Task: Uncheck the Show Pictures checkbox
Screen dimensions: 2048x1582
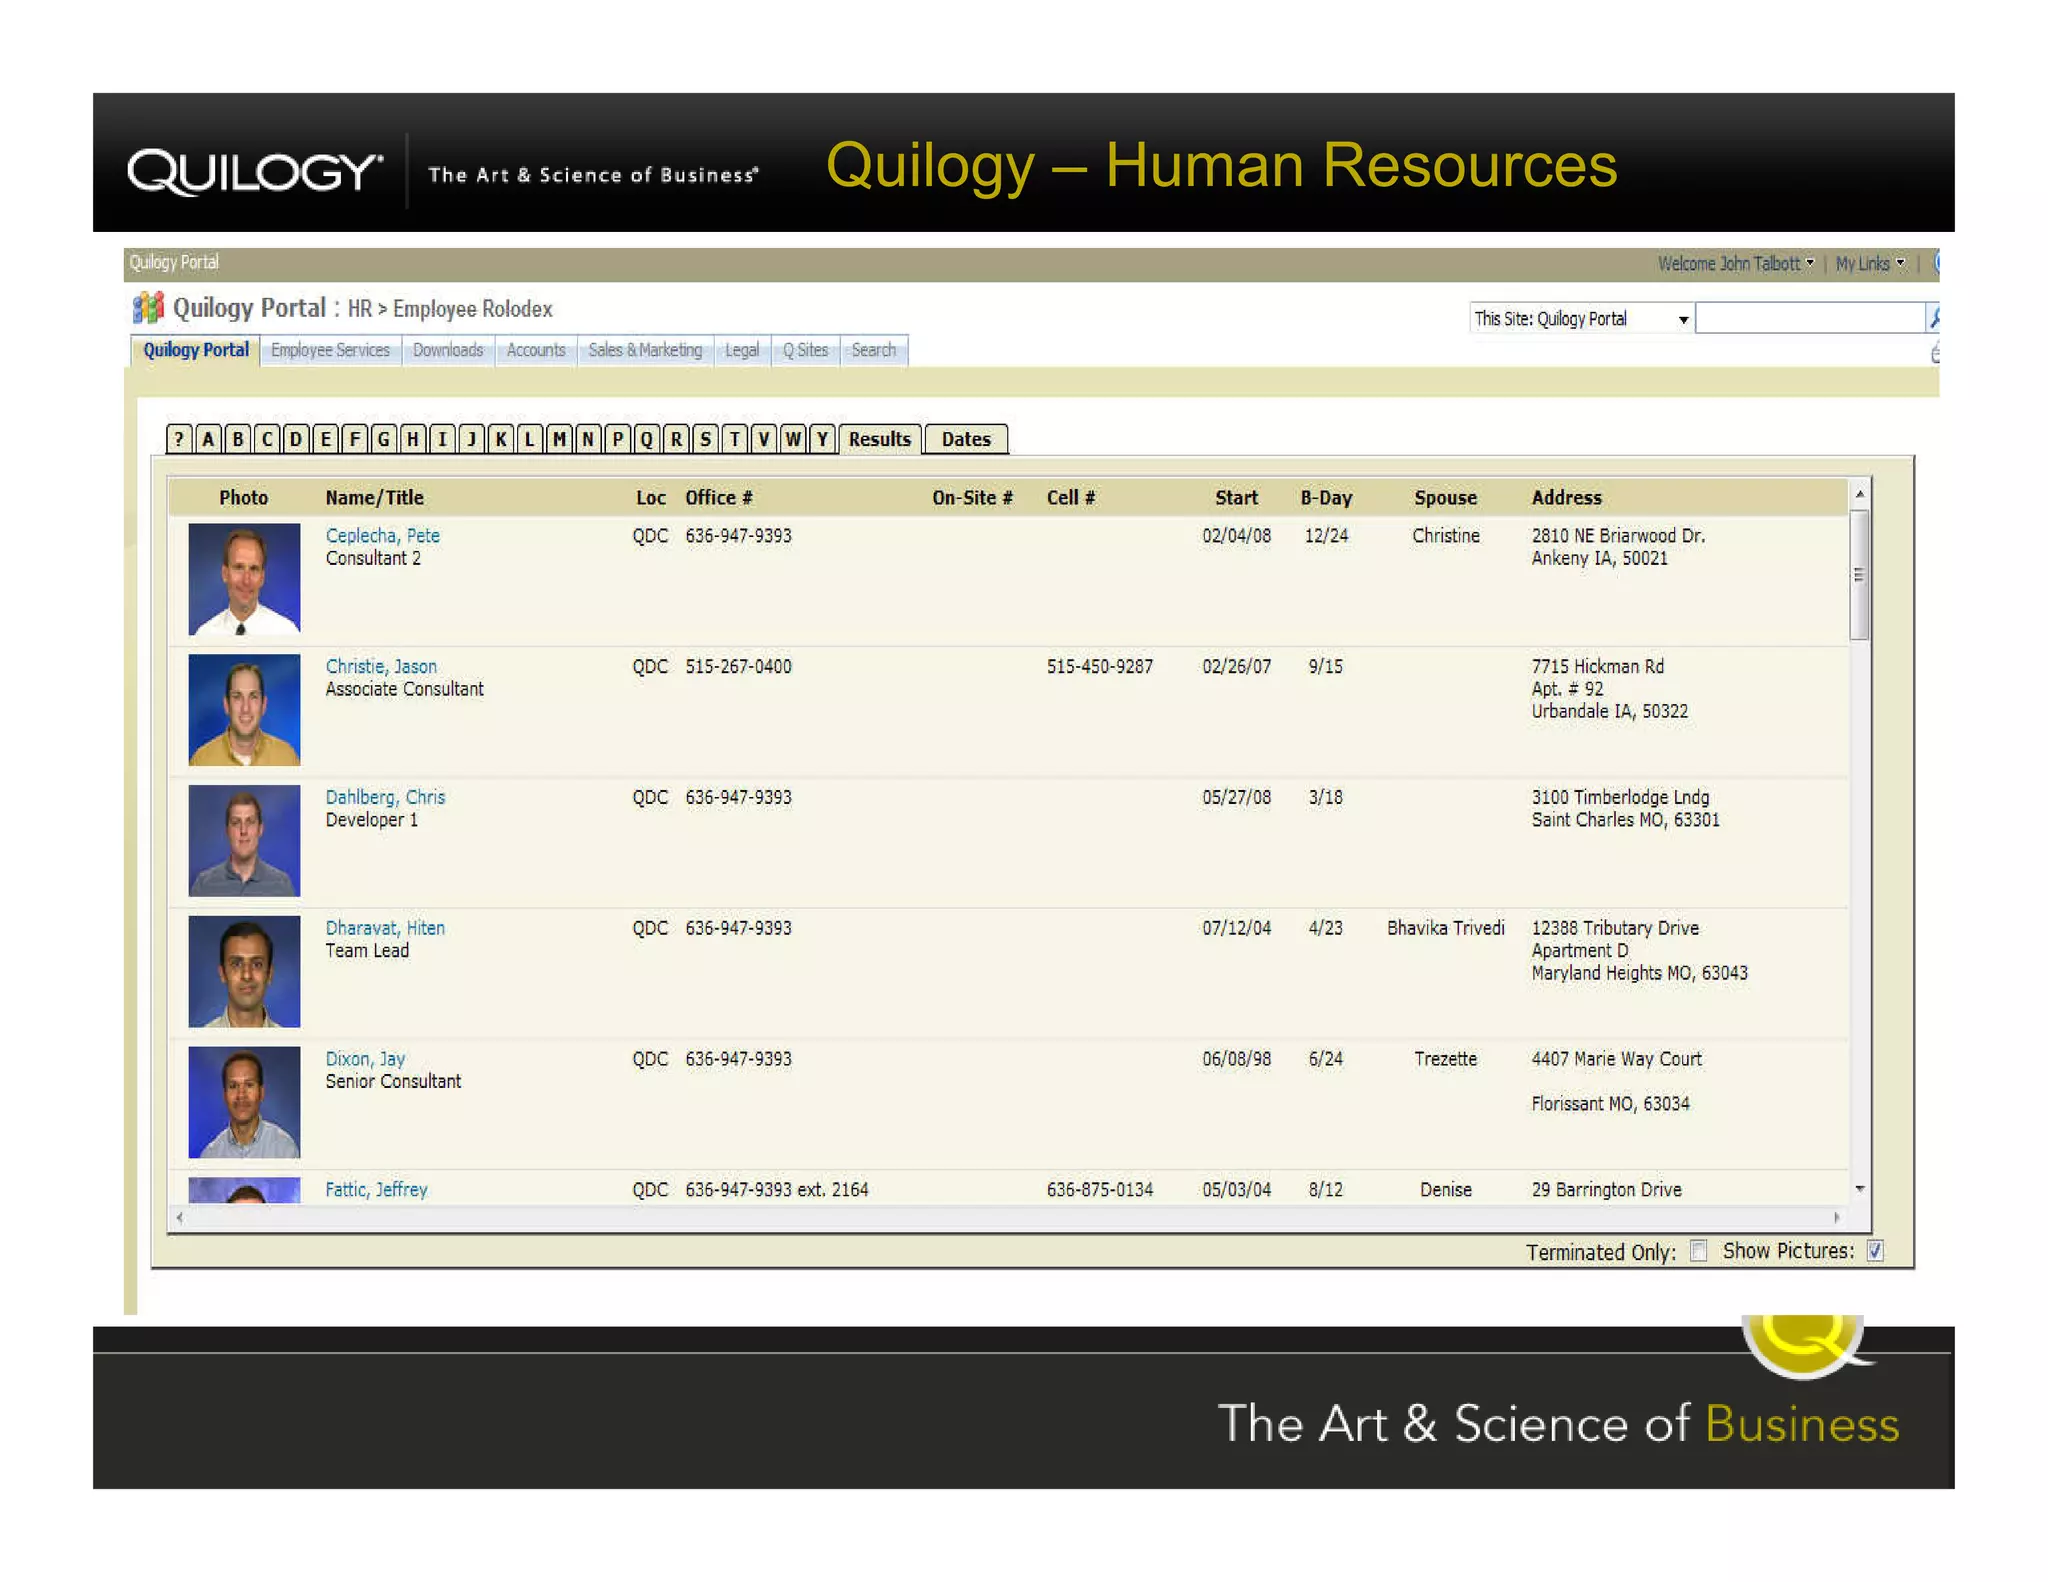Action: [1875, 1251]
